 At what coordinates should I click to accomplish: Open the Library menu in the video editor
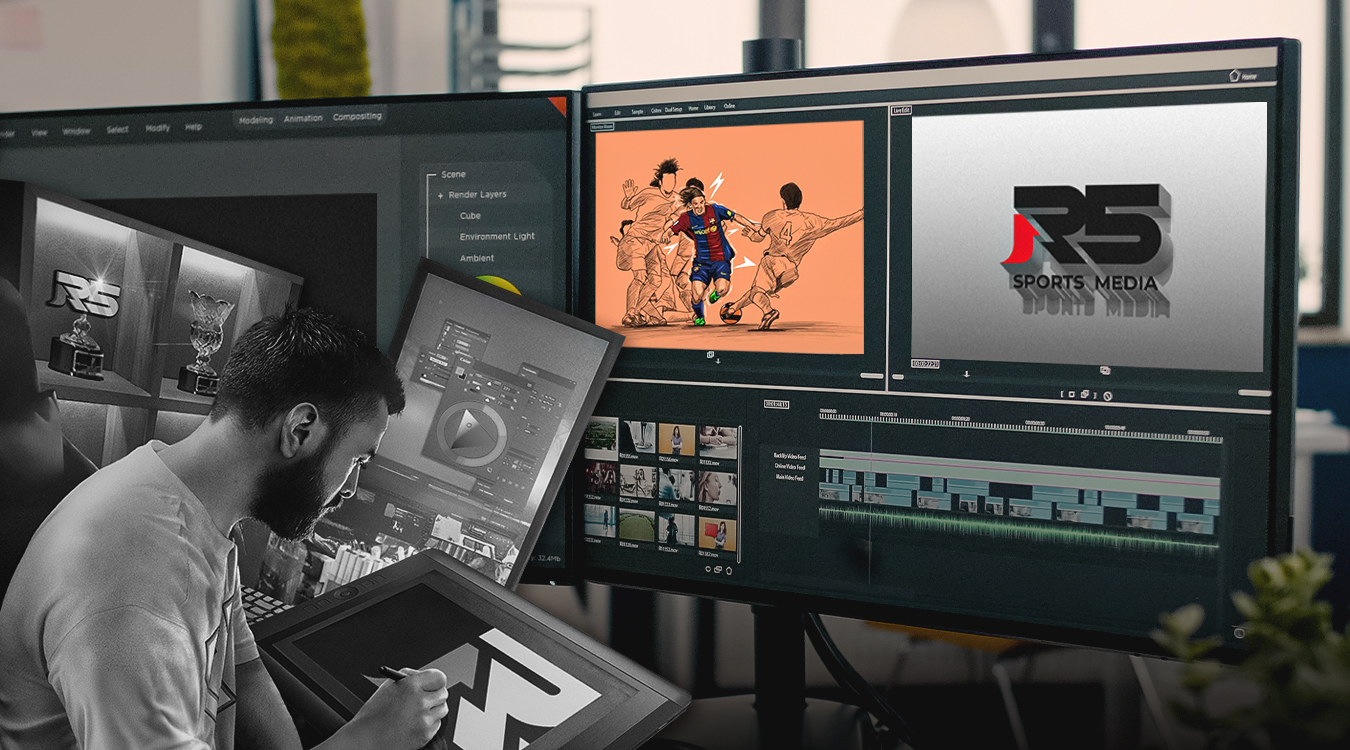tap(709, 107)
